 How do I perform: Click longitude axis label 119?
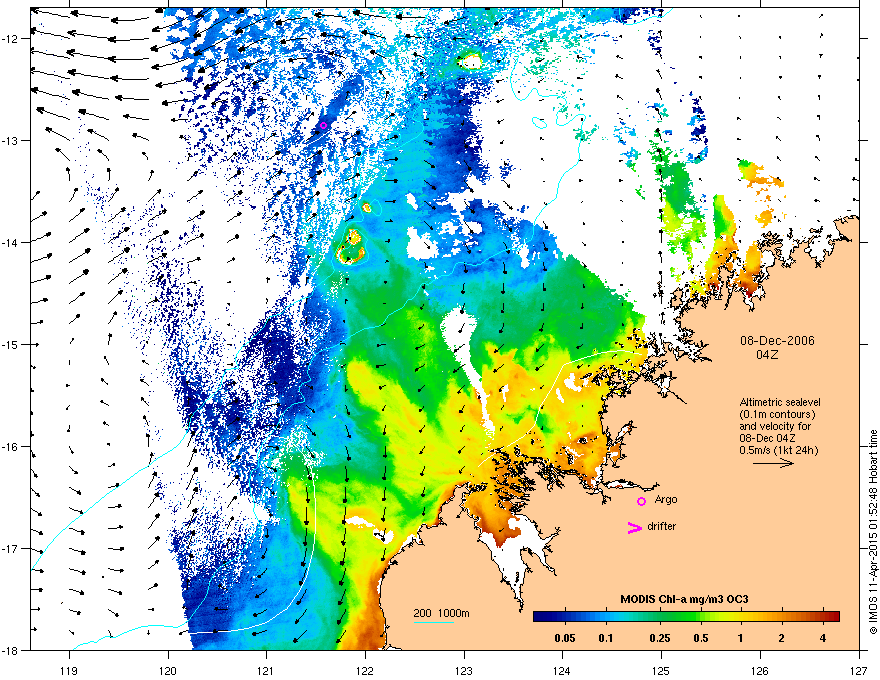click(69, 670)
